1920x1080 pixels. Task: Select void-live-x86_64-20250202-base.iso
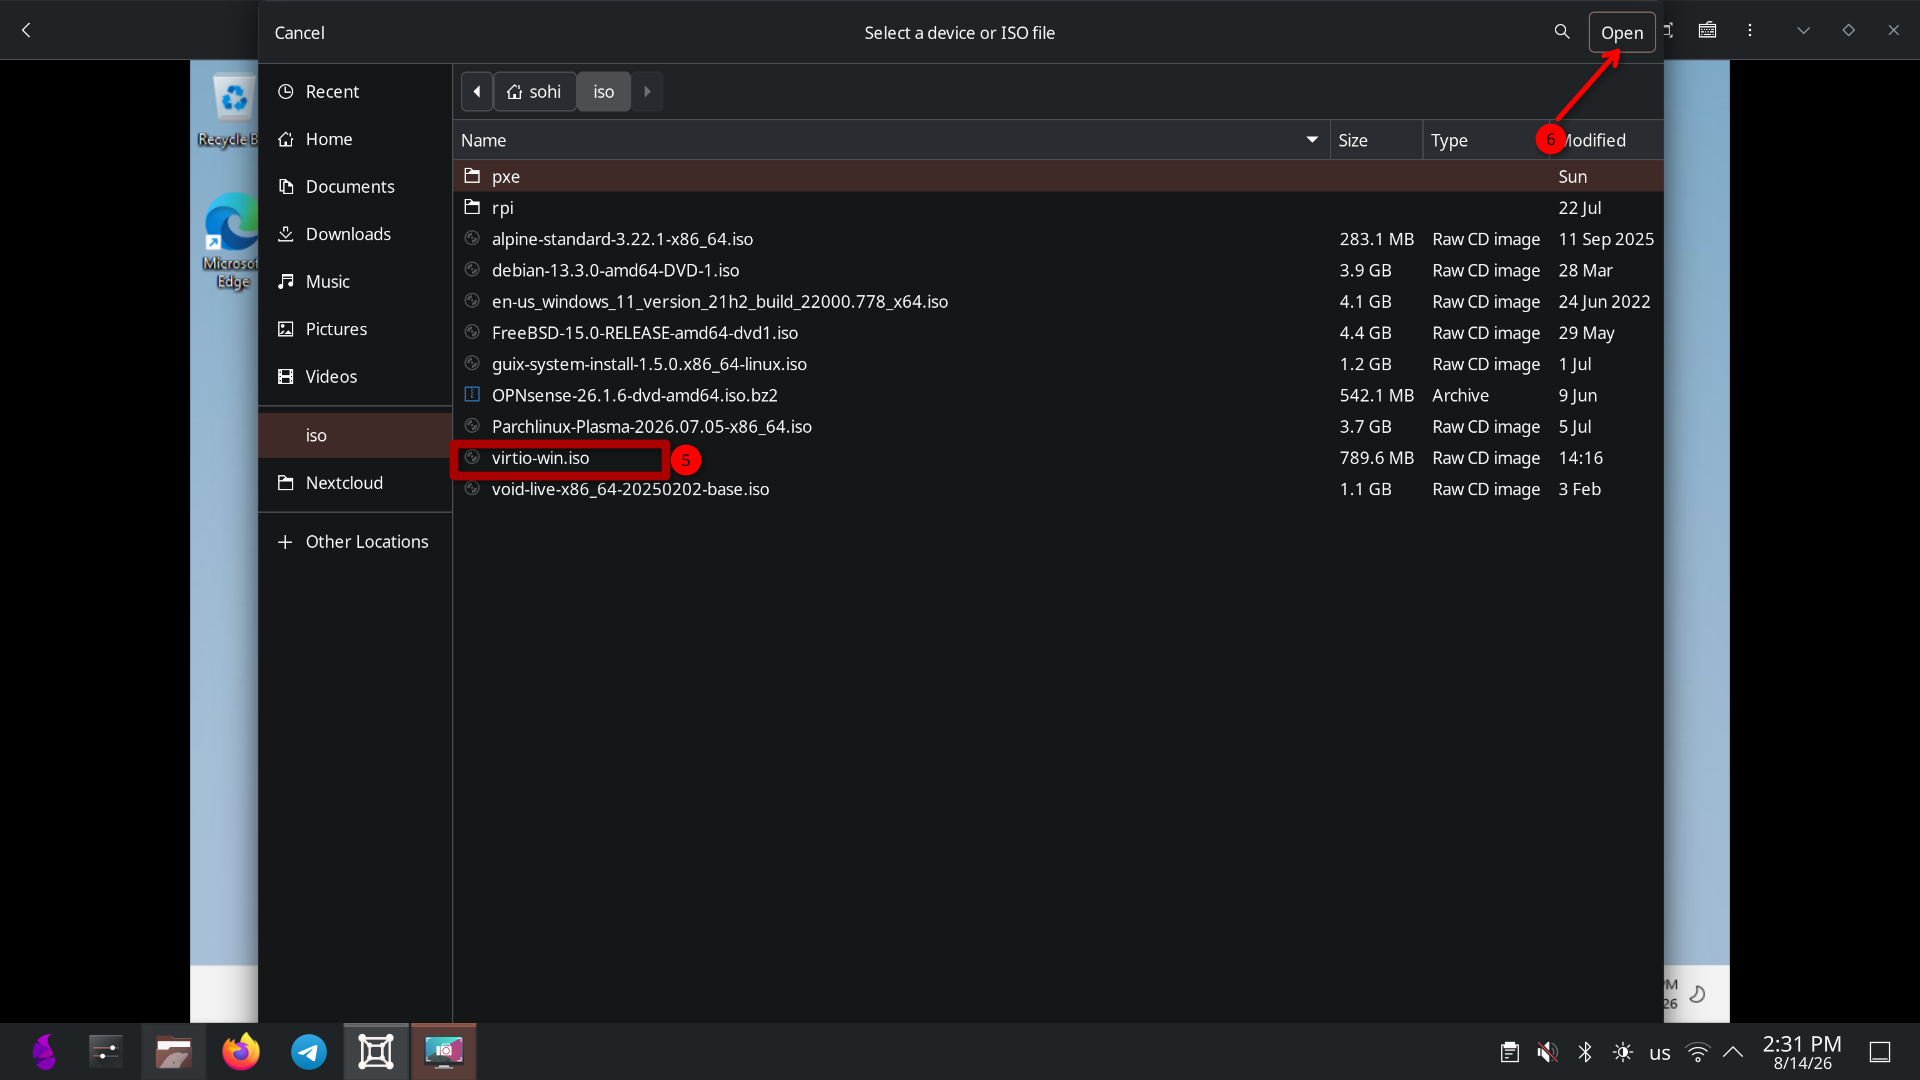1058,489
